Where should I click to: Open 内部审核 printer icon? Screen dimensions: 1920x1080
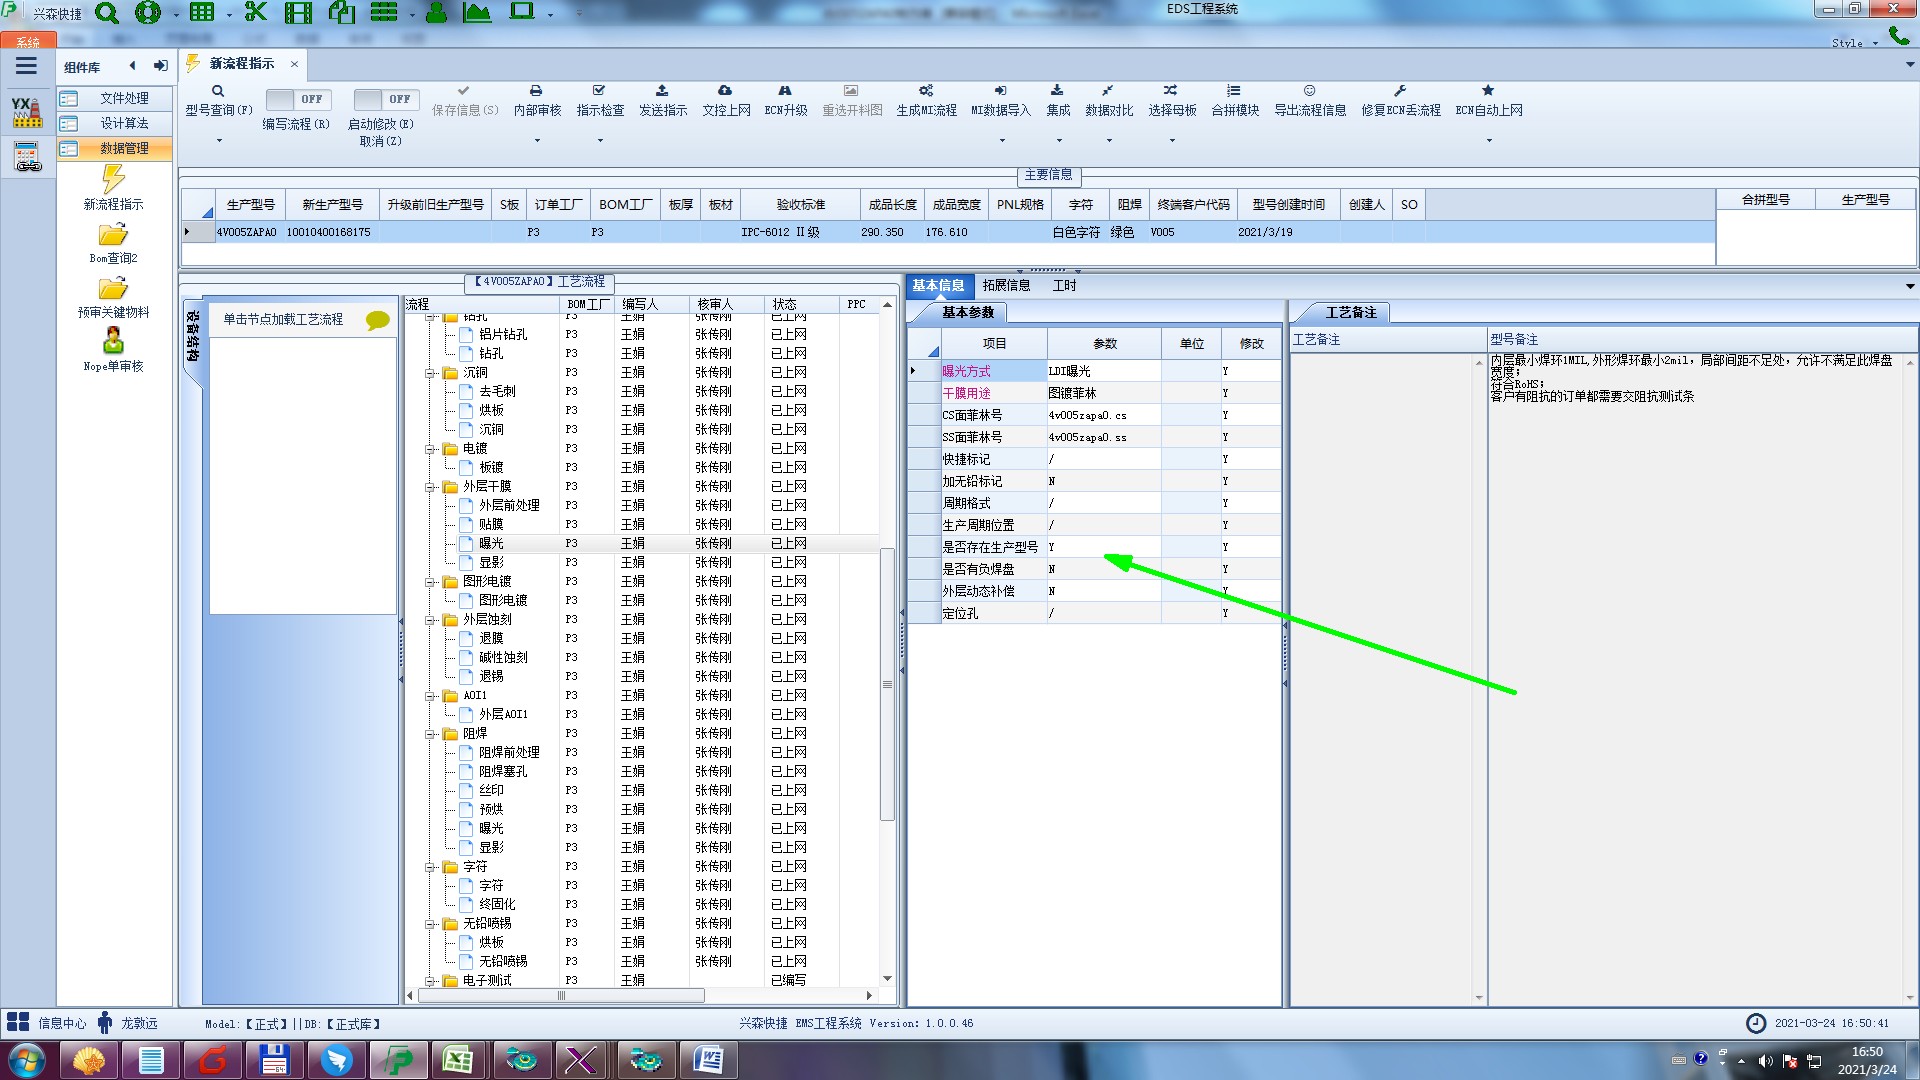(x=536, y=91)
